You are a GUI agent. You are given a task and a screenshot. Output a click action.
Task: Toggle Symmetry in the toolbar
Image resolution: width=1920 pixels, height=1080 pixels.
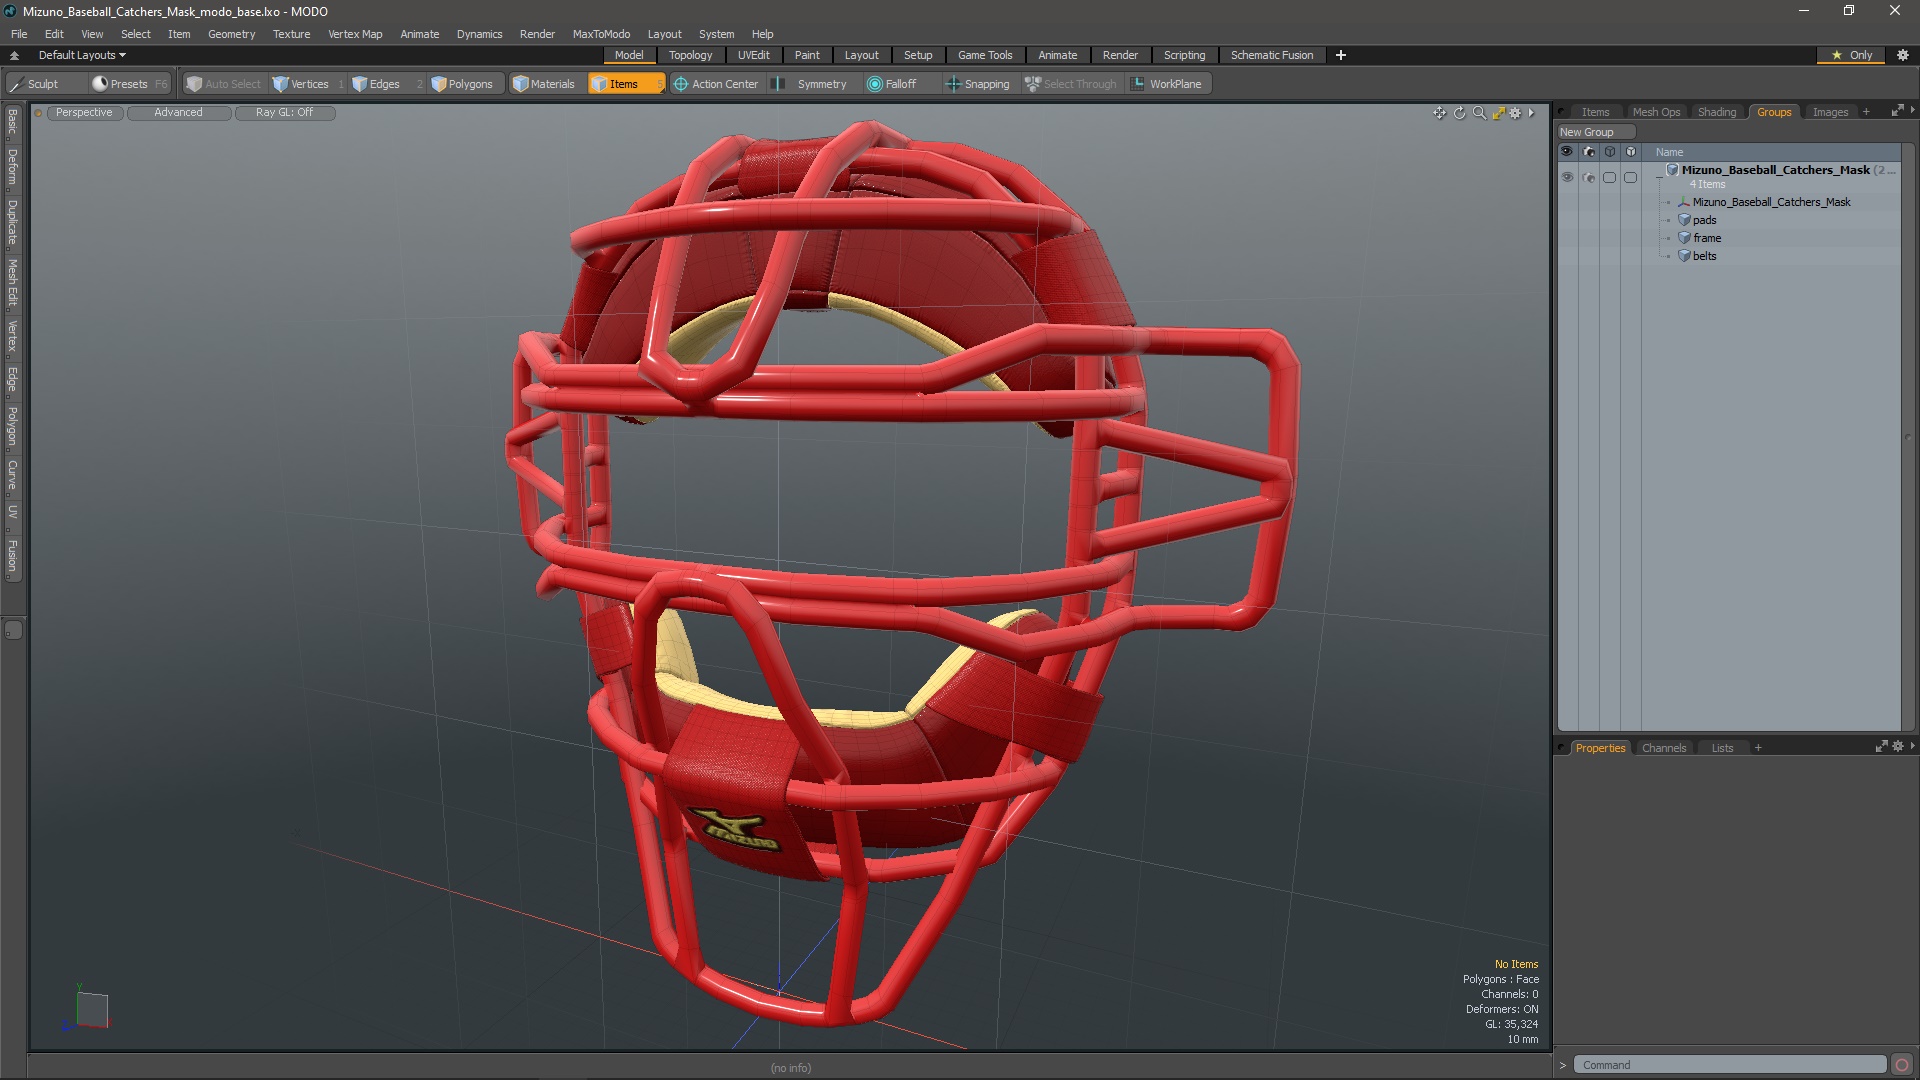[x=811, y=84]
